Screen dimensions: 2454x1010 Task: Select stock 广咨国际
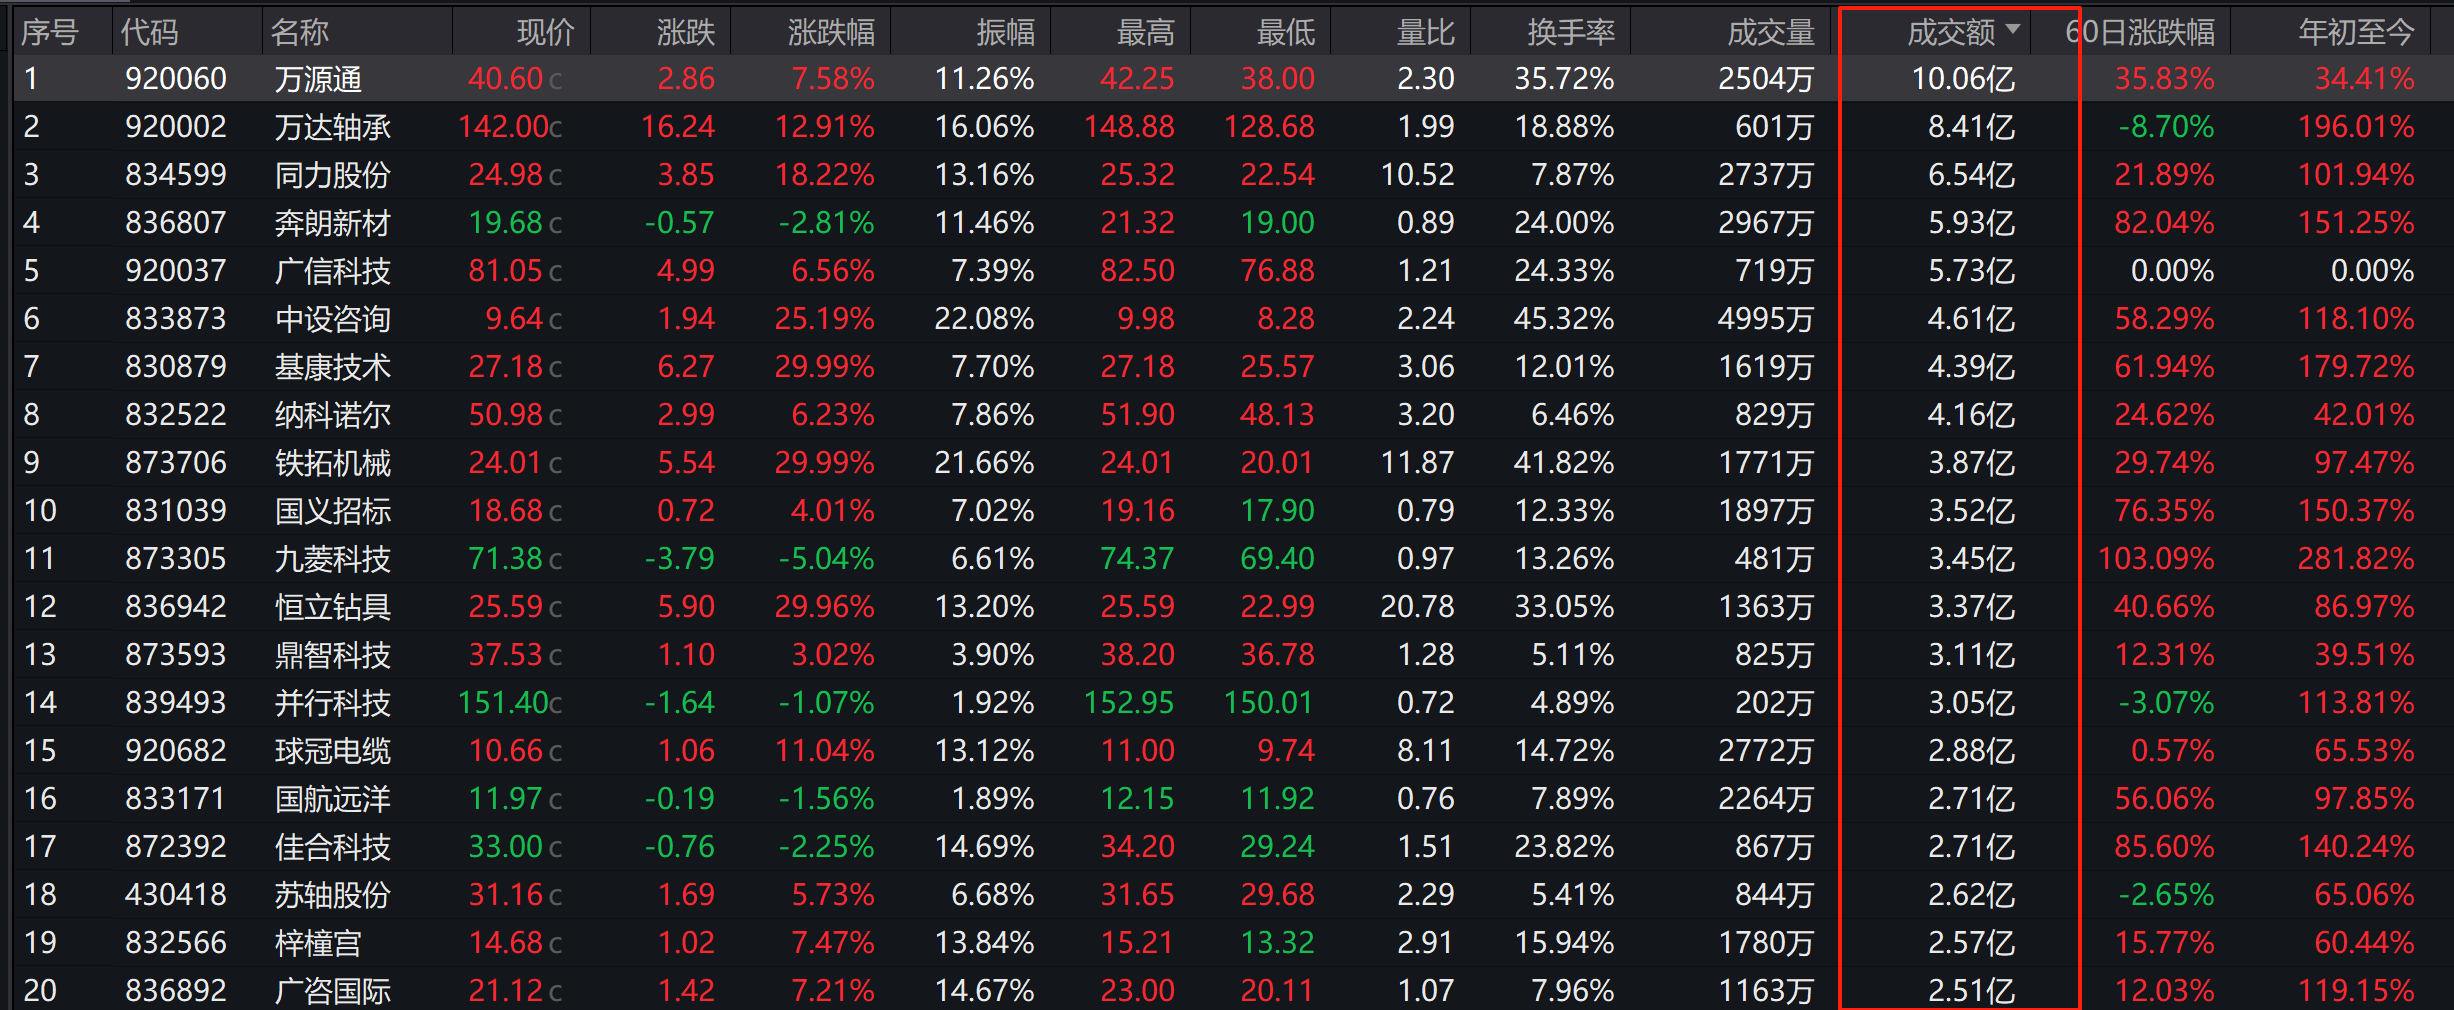pos(333,991)
